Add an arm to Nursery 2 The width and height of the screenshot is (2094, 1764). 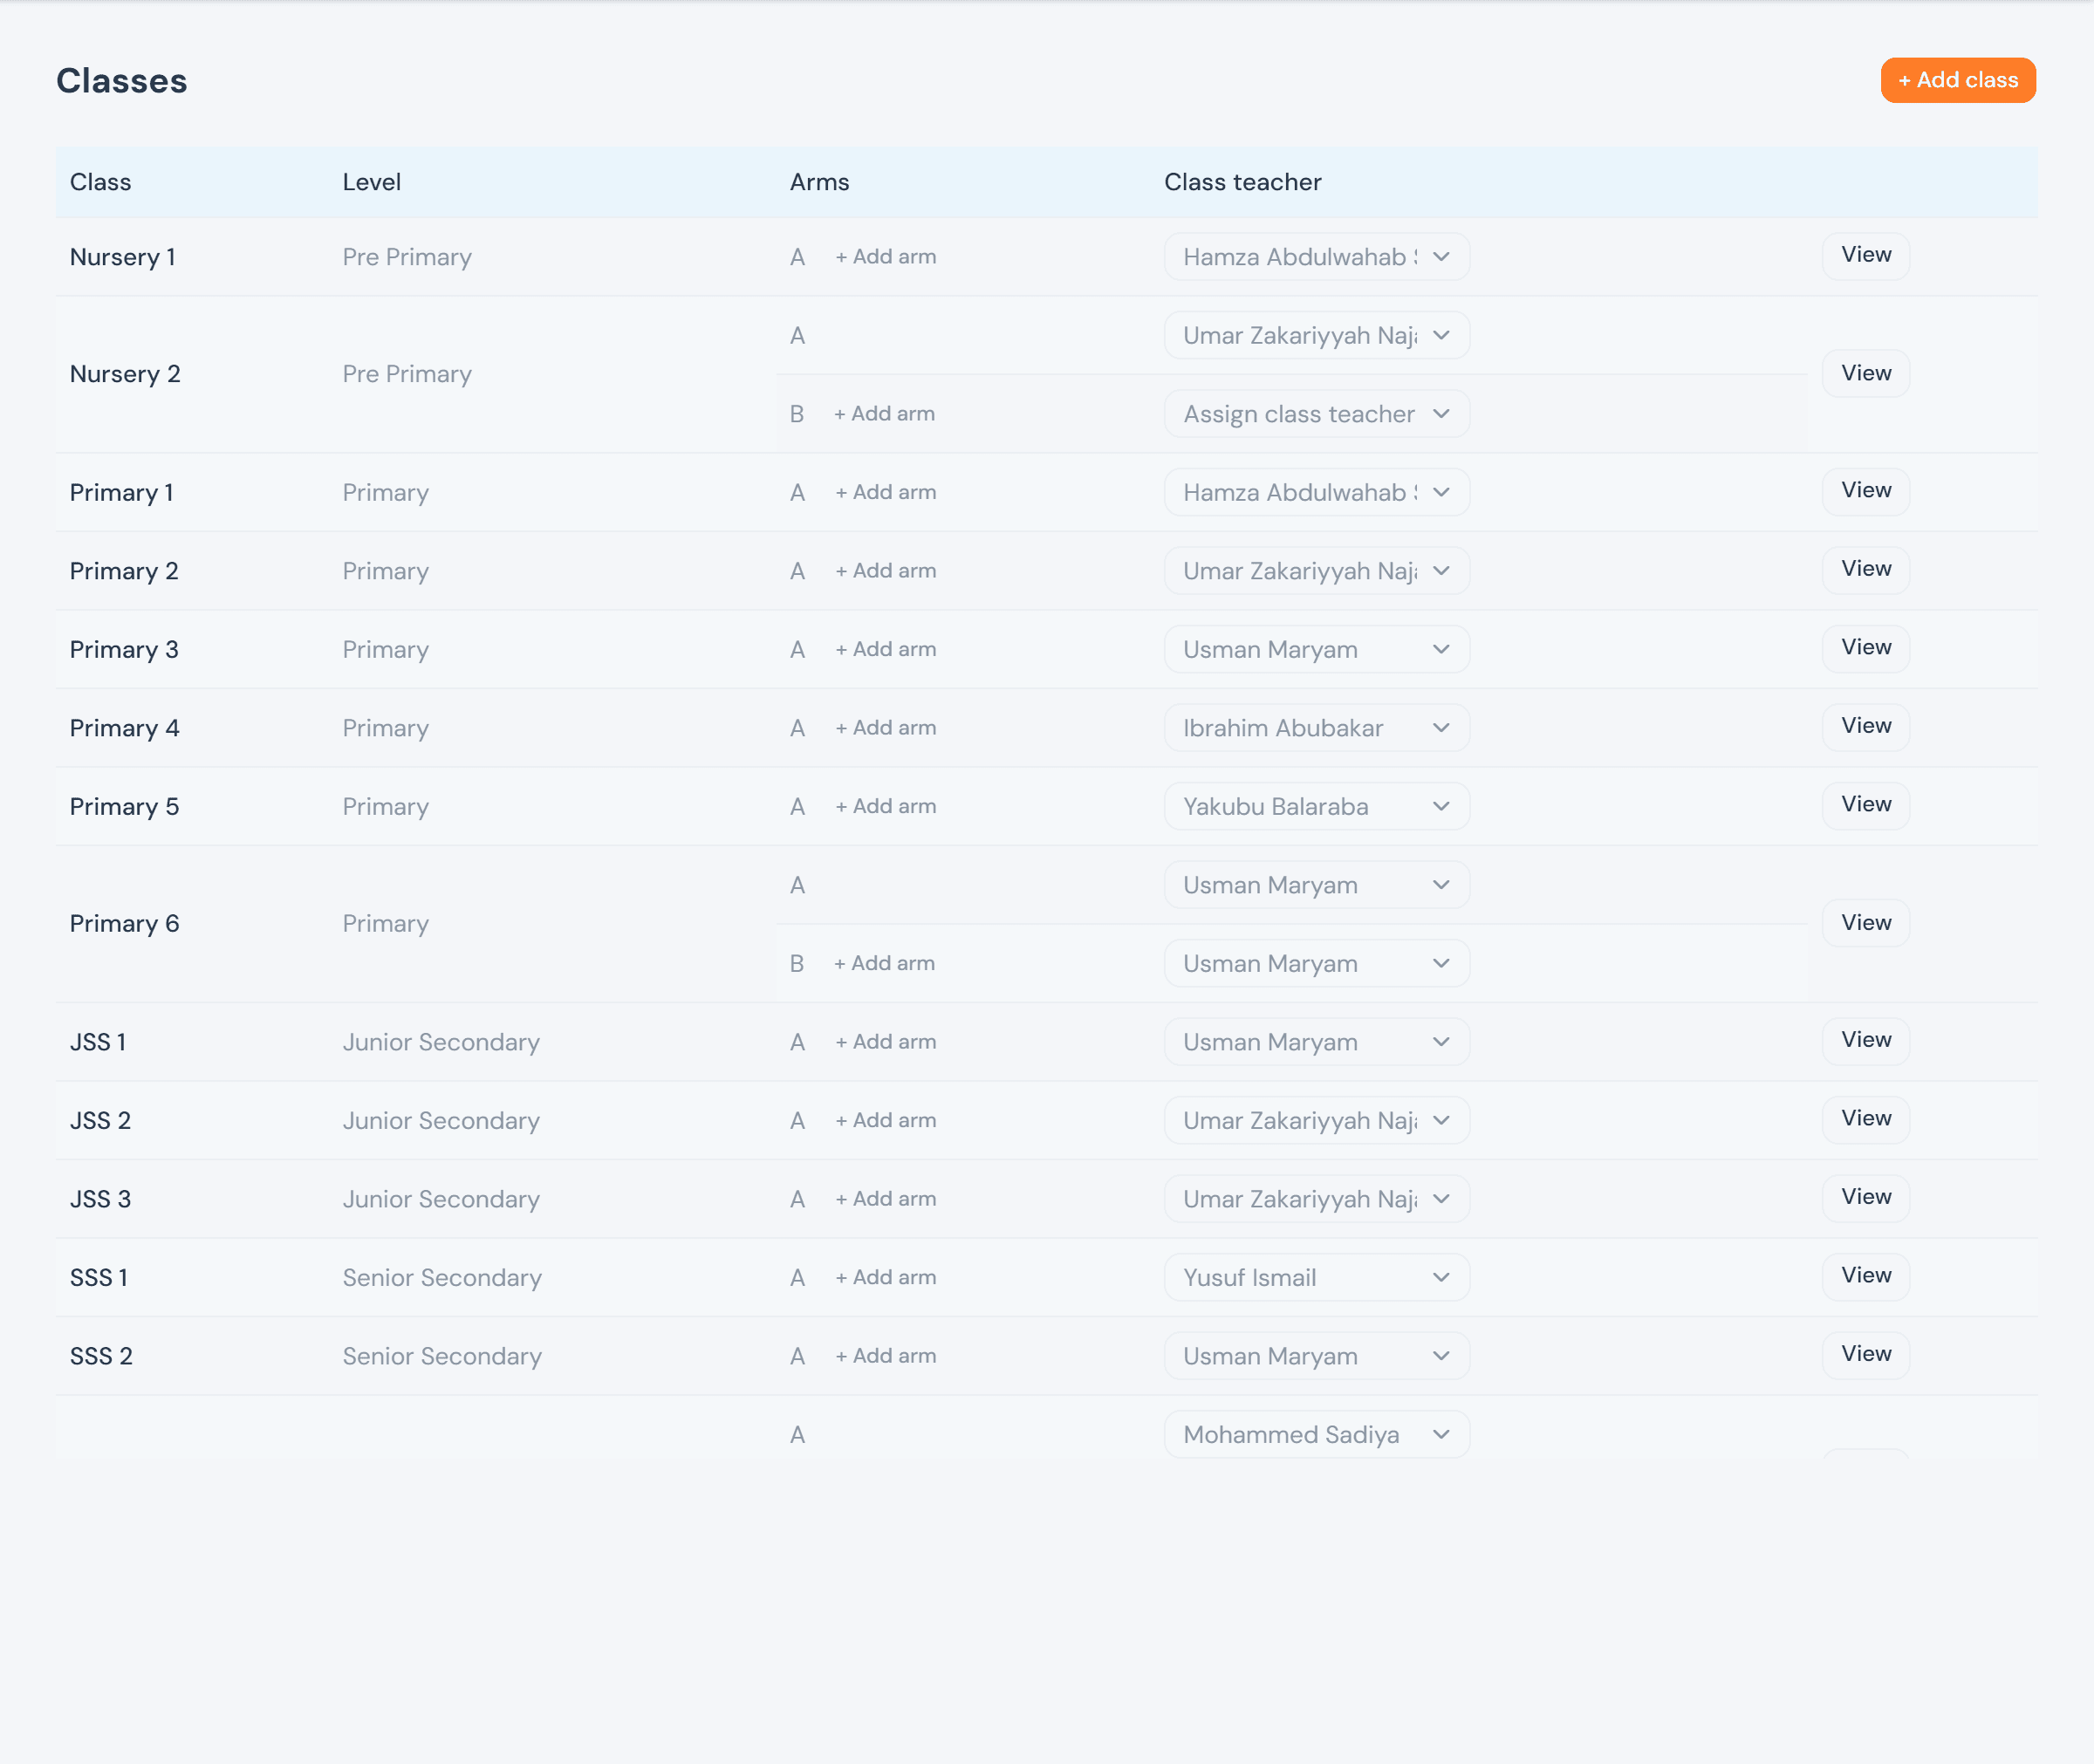click(885, 414)
